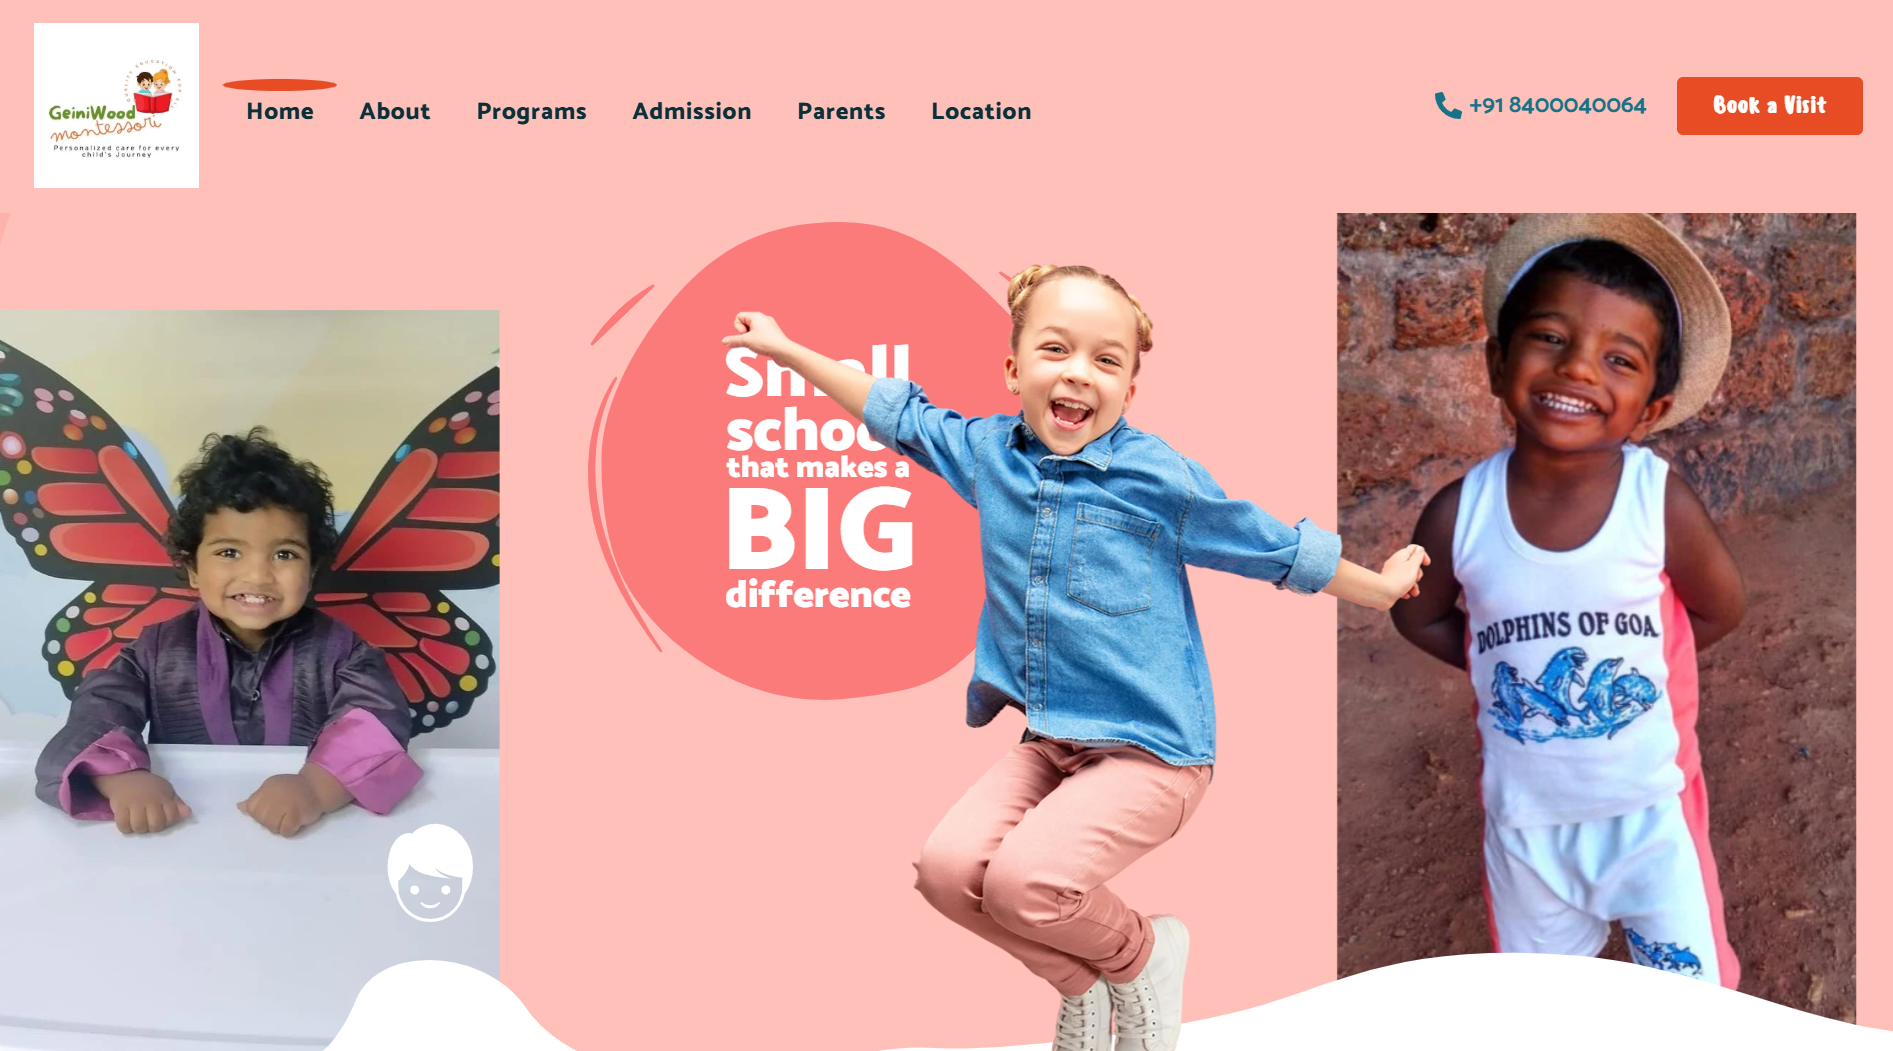Navigate to the Location page
The image size is (1893, 1051).
tap(981, 111)
